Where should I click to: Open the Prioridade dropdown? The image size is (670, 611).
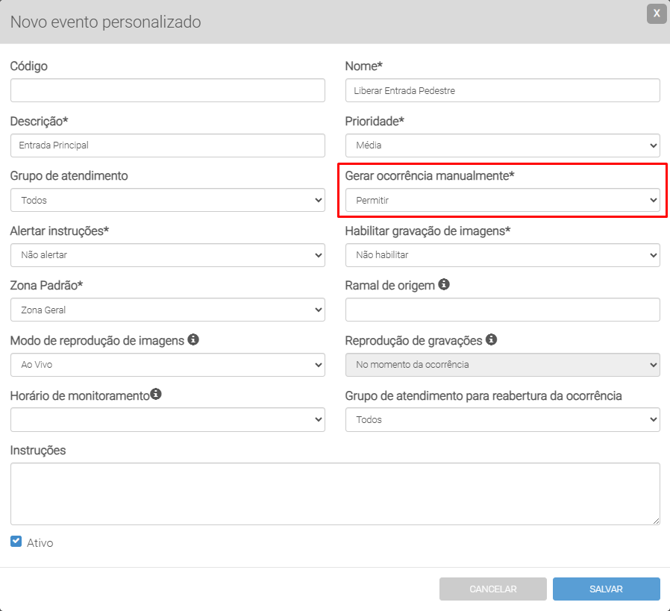[x=502, y=145]
